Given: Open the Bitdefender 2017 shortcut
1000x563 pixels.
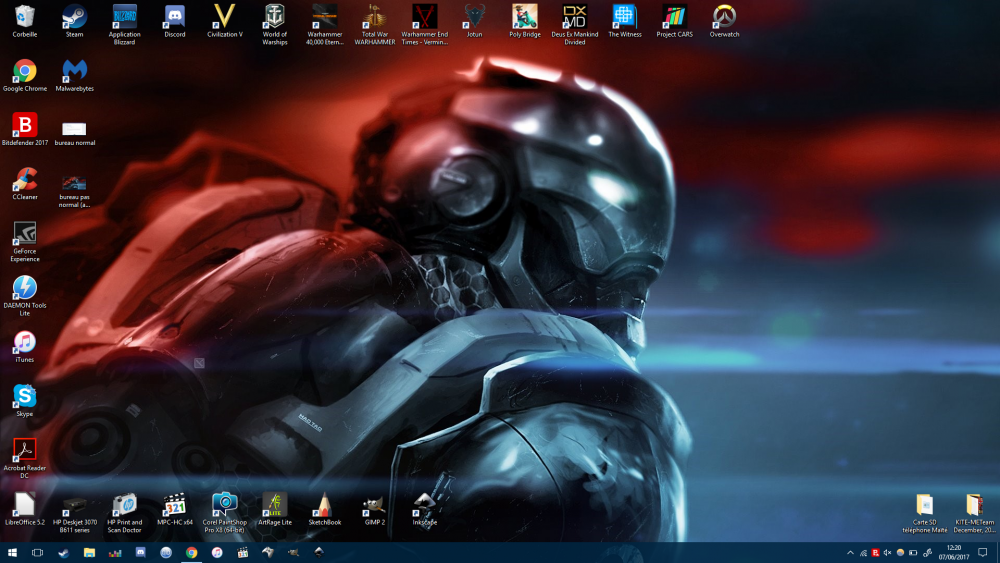Looking at the screenshot, I should tap(24, 125).
